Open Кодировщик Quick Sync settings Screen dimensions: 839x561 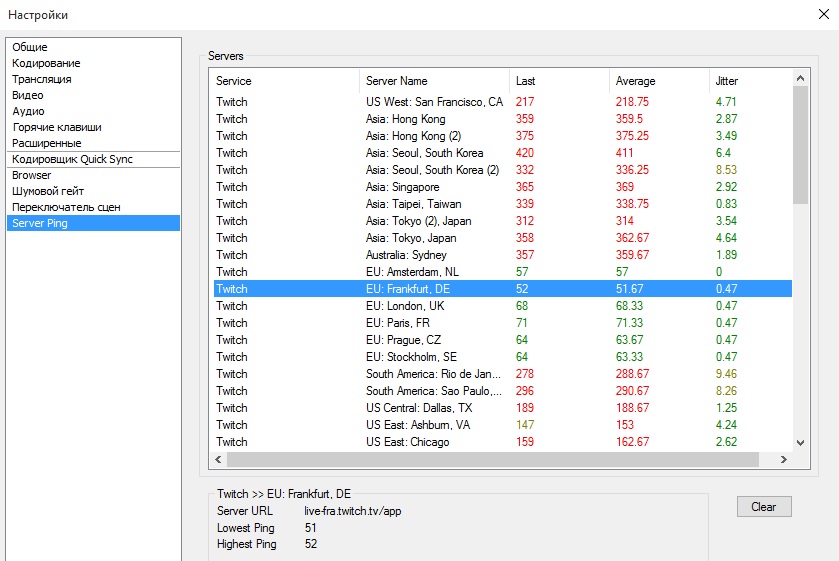pos(72,159)
